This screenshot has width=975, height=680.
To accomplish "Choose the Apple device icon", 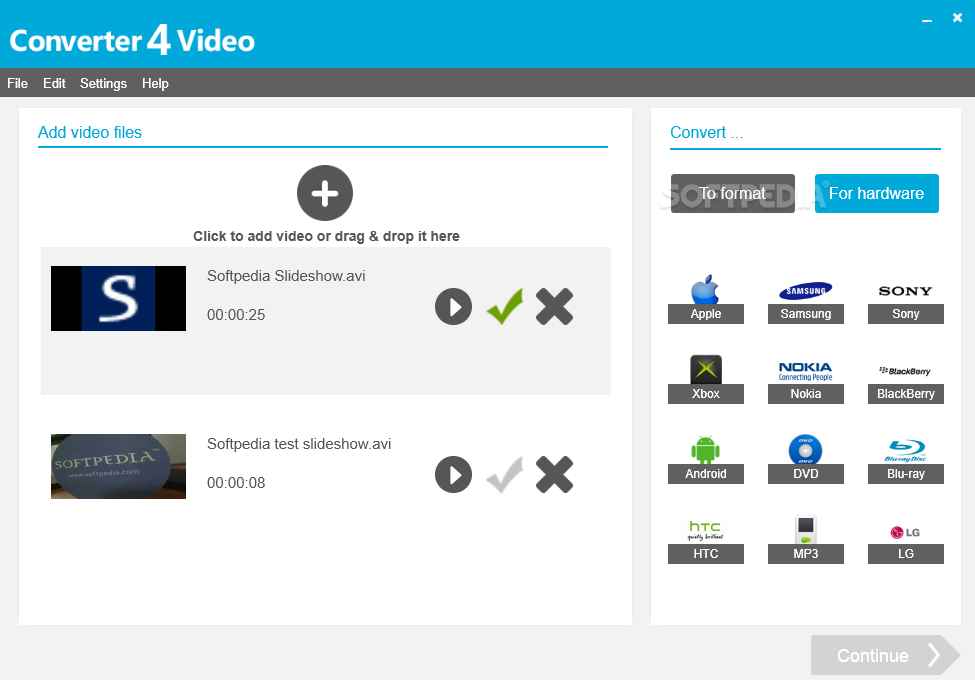I will pos(705,299).
